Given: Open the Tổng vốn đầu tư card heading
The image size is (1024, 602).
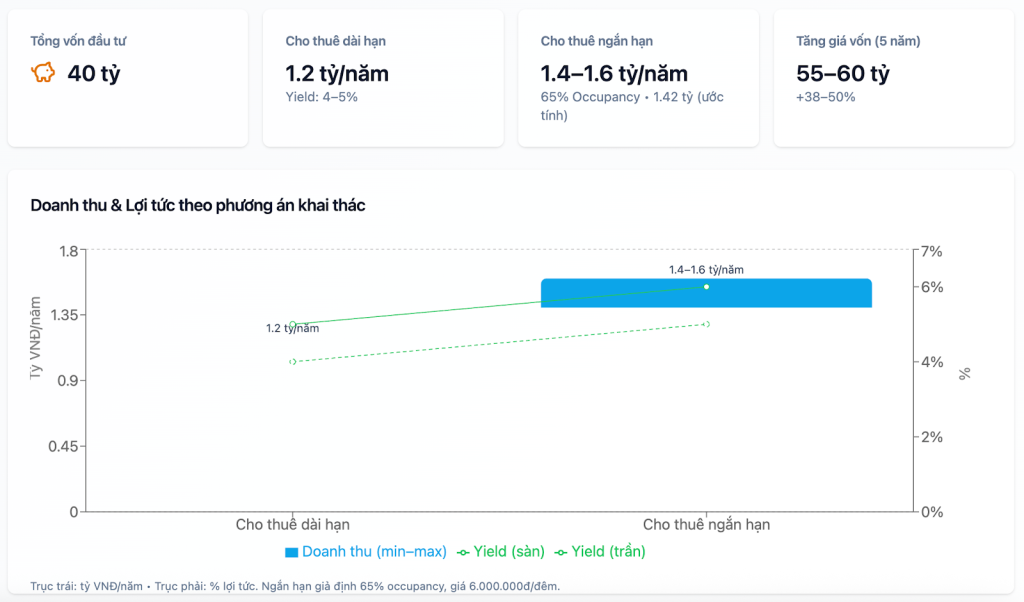Looking at the screenshot, I should pyautogui.click(x=79, y=41).
